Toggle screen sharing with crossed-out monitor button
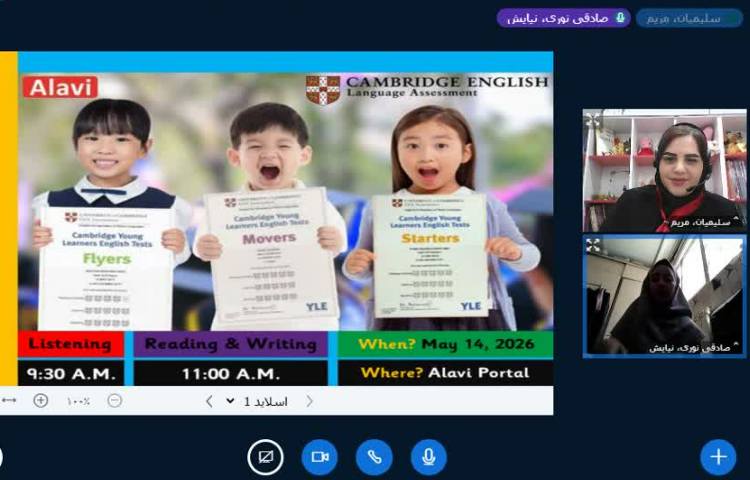750x480 pixels. click(x=265, y=457)
